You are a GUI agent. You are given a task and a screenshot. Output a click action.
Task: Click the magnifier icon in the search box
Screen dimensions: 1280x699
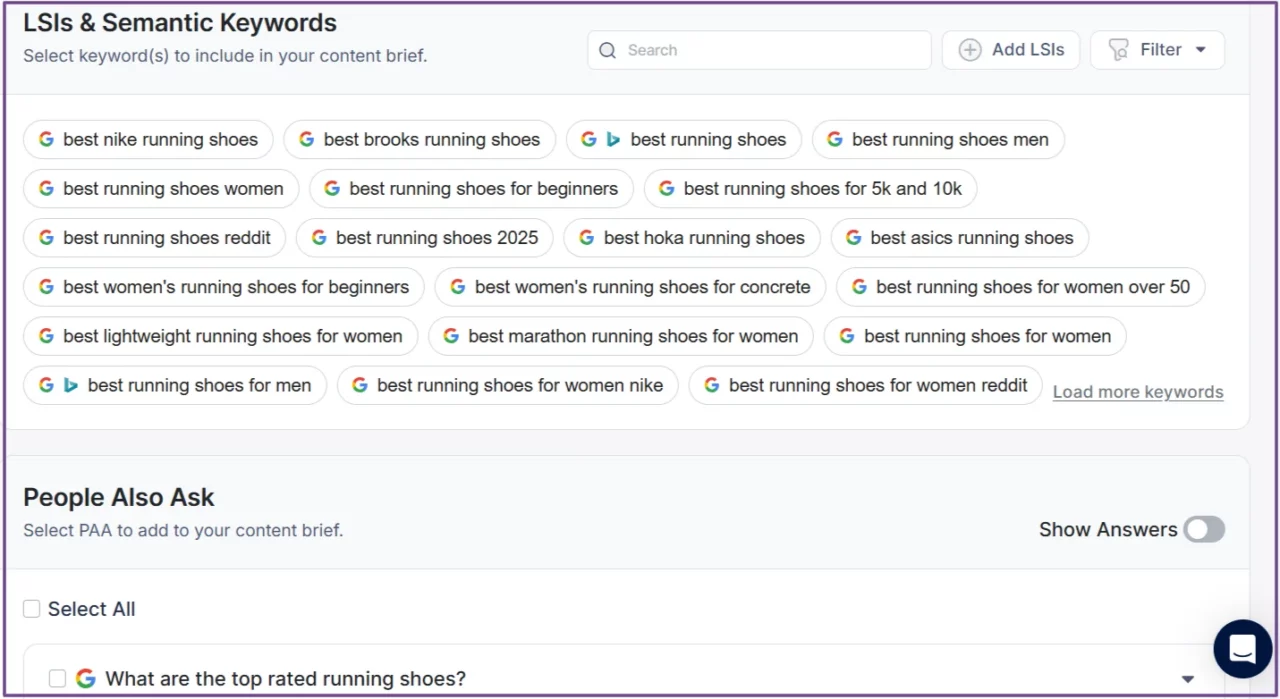click(607, 50)
